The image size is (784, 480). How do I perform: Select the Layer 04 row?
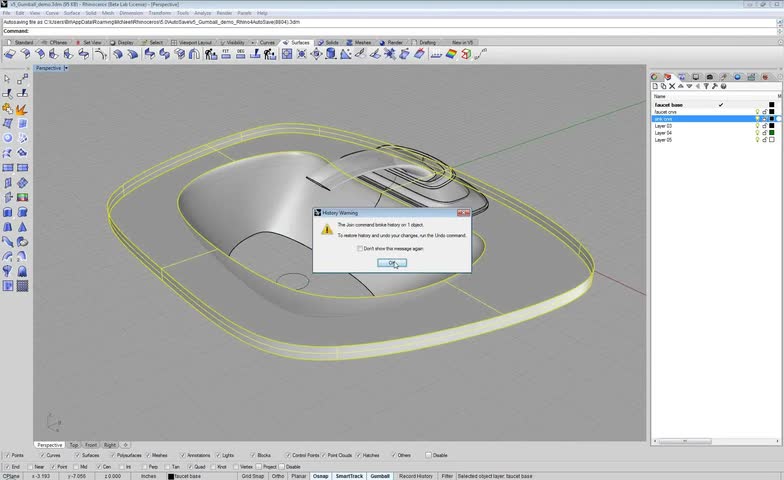click(x=715, y=133)
